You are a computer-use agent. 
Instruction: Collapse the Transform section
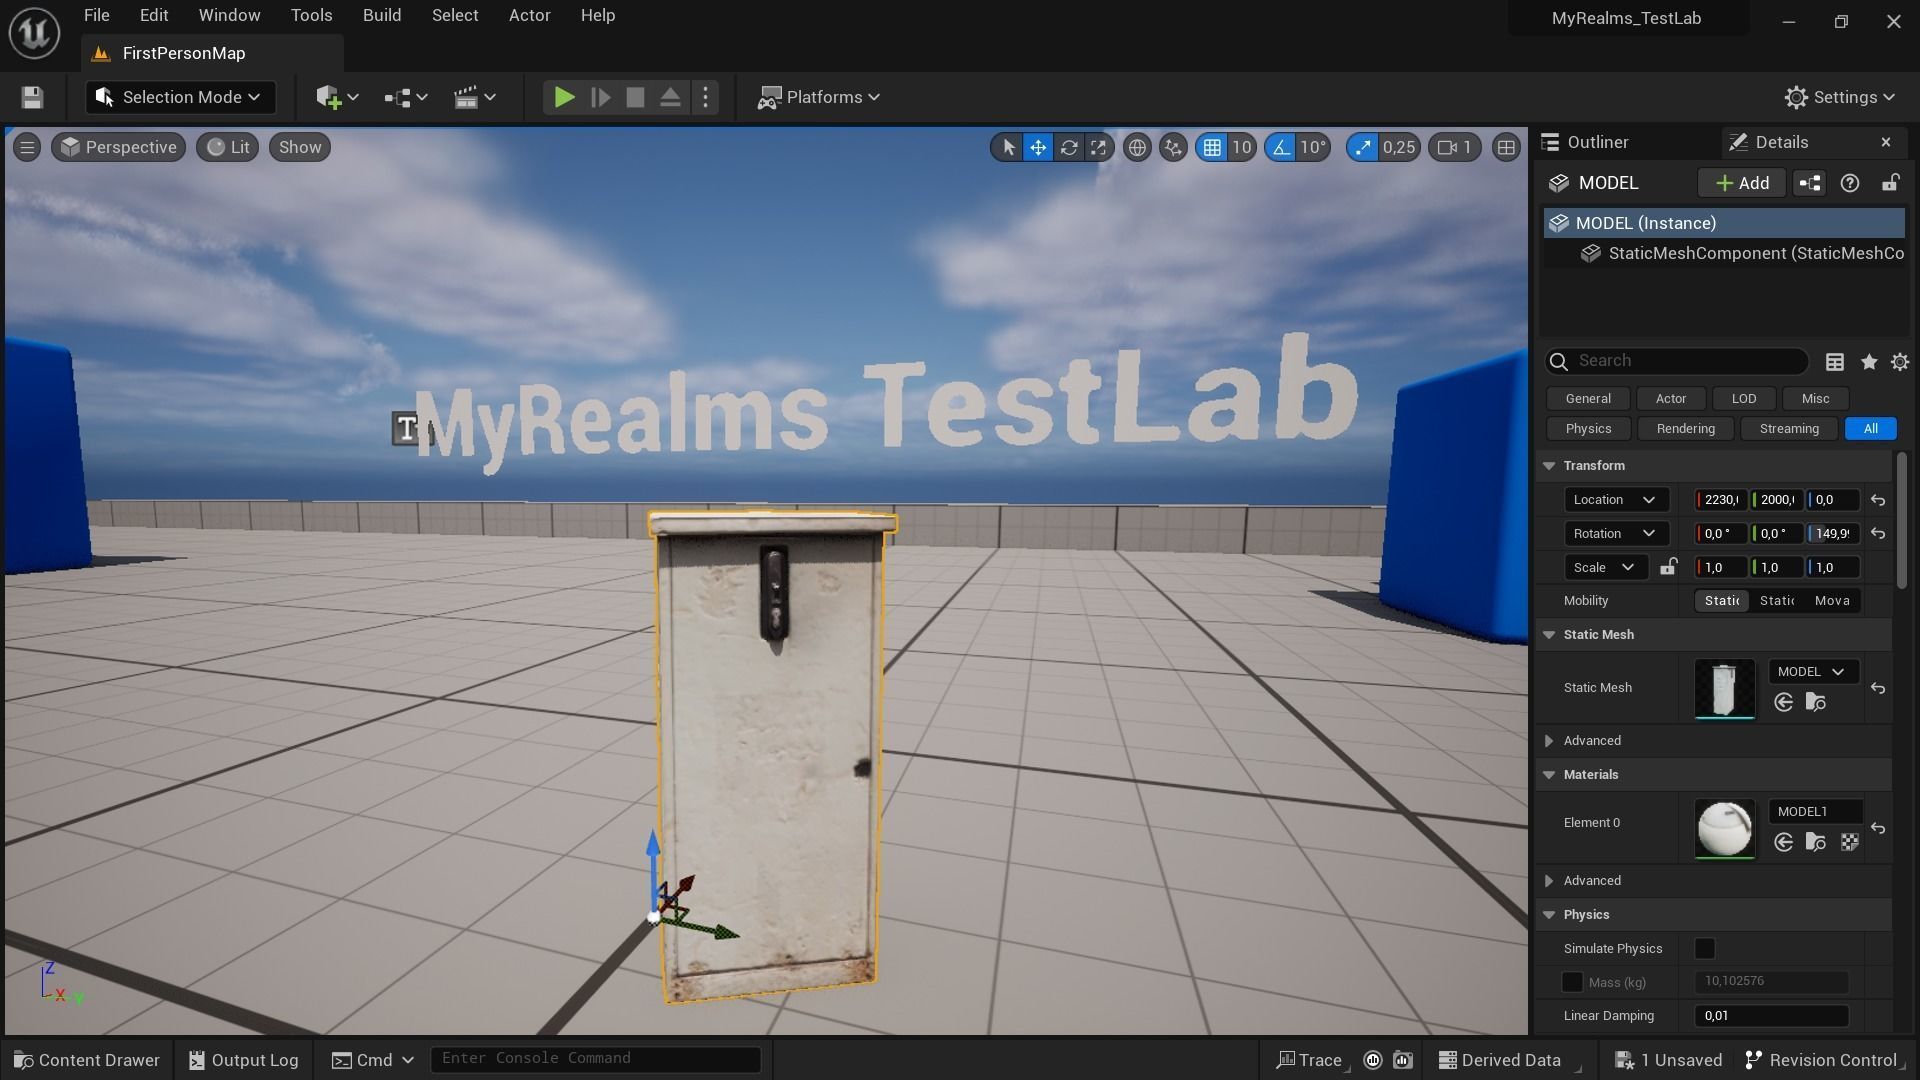pyautogui.click(x=1549, y=466)
